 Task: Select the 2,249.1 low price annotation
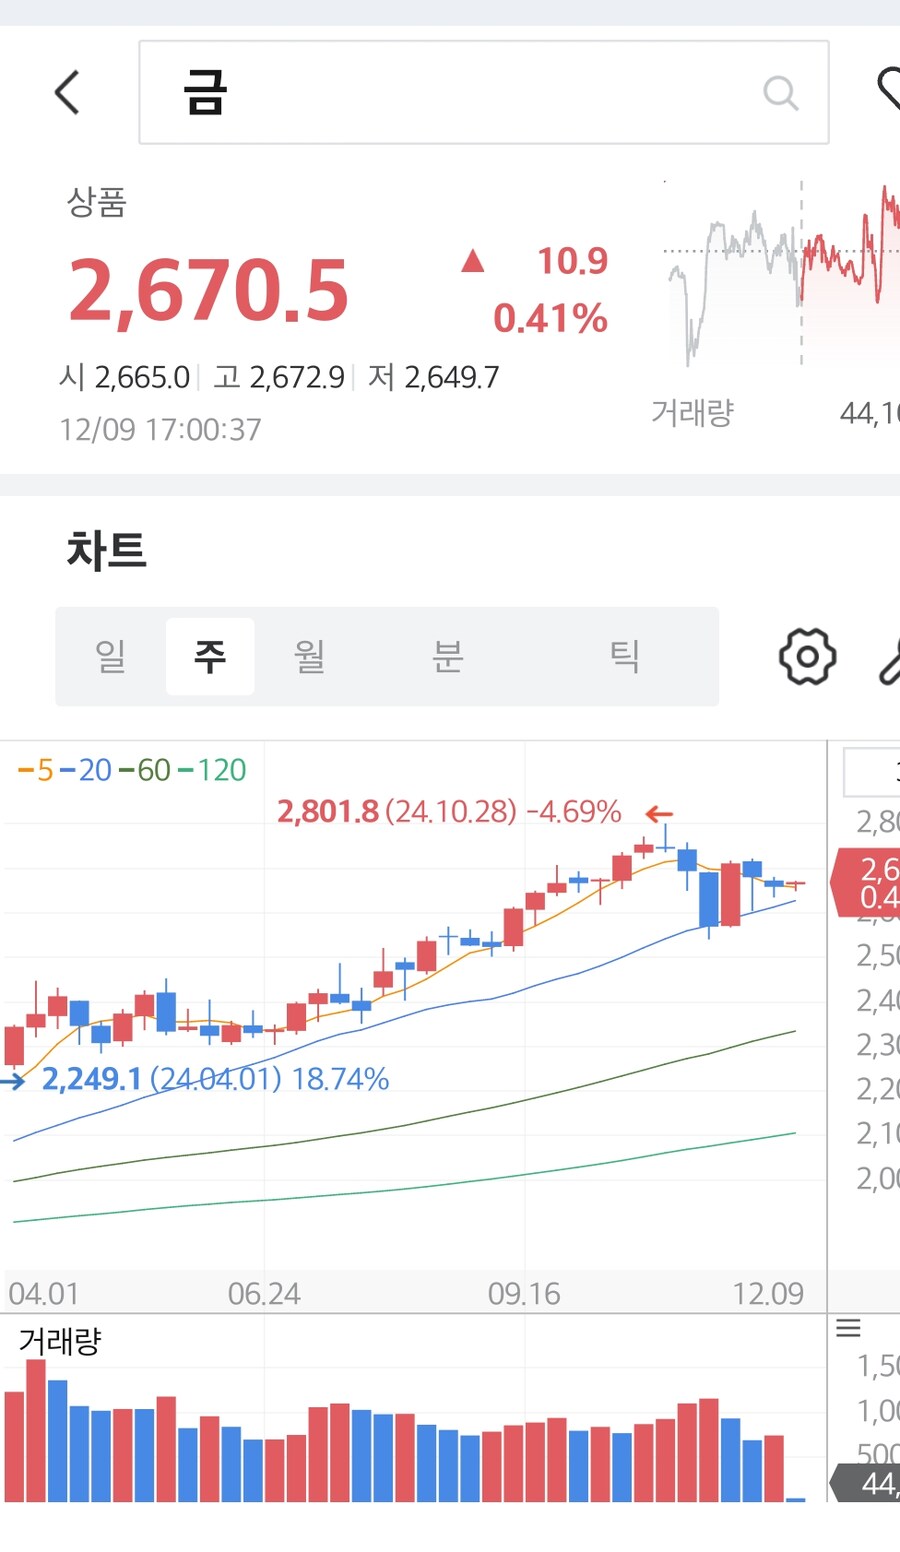coord(90,1080)
